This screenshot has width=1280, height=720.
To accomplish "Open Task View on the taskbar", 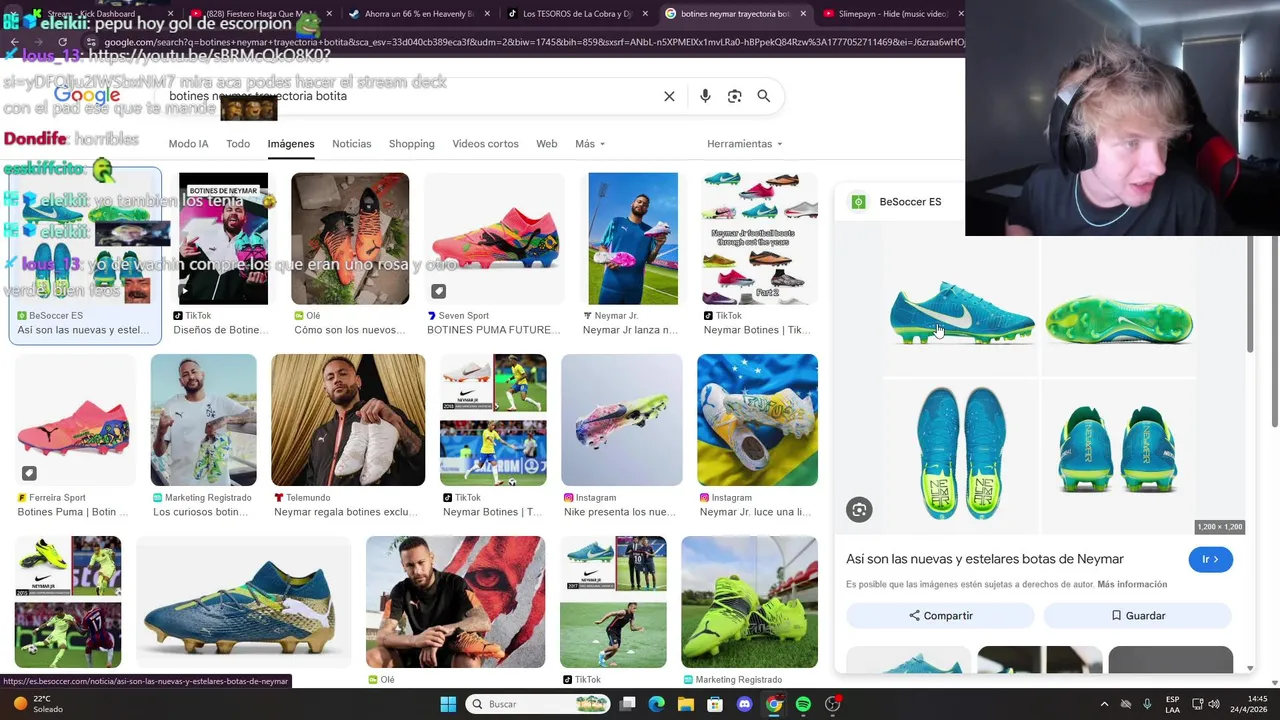I will pos(627,704).
